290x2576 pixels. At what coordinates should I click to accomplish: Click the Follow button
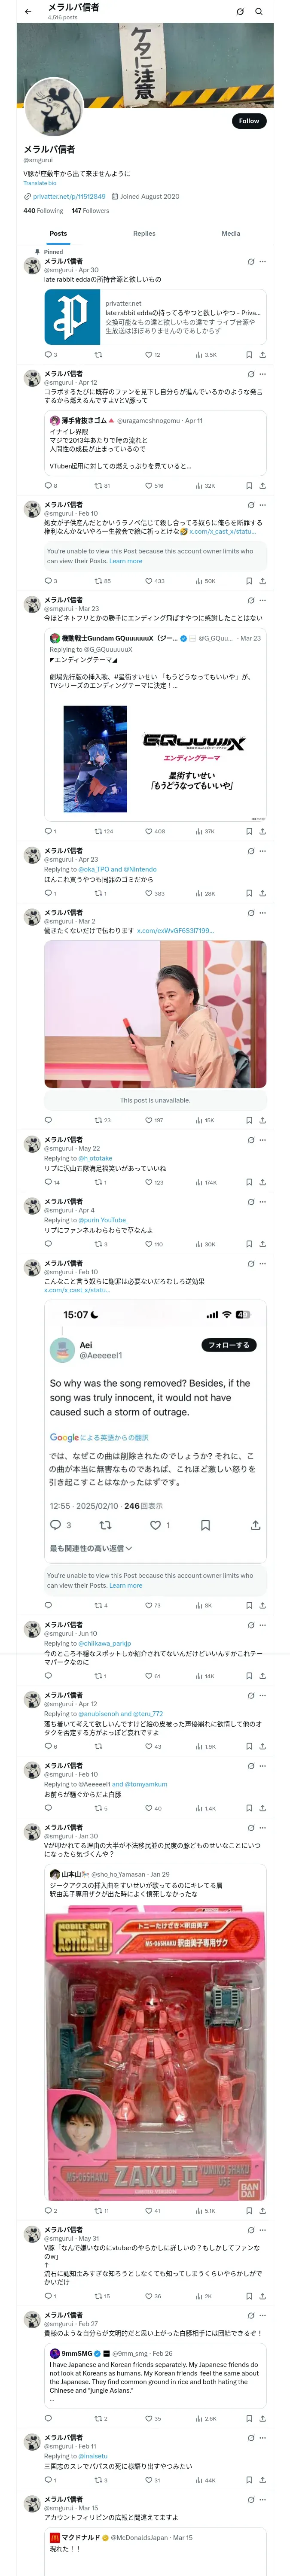click(x=248, y=121)
